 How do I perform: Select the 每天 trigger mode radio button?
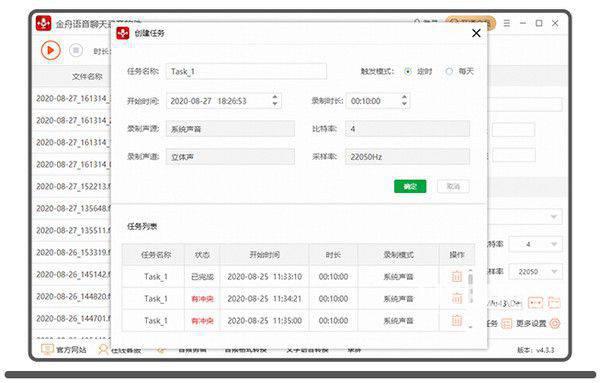click(x=449, y=72)
